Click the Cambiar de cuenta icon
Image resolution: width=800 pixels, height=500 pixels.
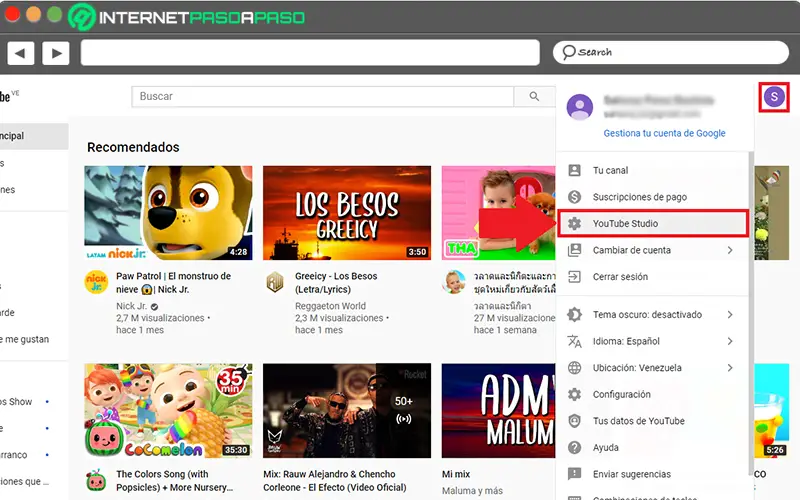(x=574, y=250)
